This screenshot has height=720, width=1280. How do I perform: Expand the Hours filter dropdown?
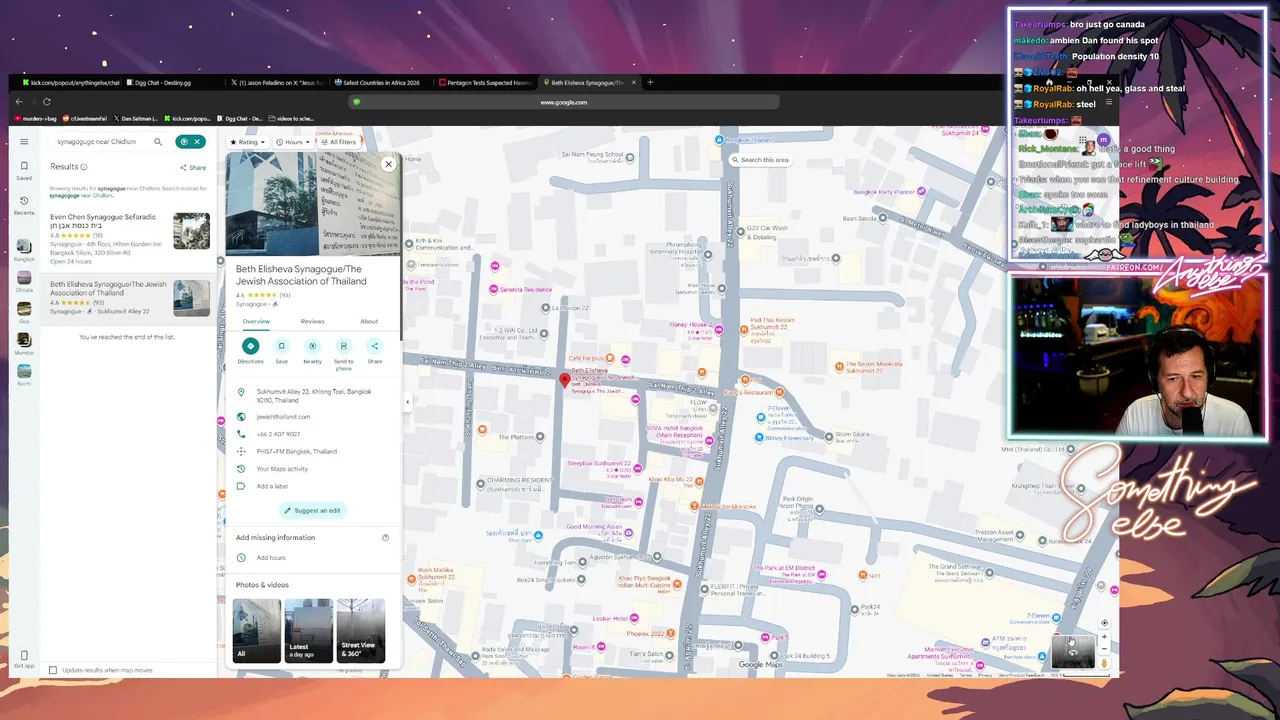(293, 142)
